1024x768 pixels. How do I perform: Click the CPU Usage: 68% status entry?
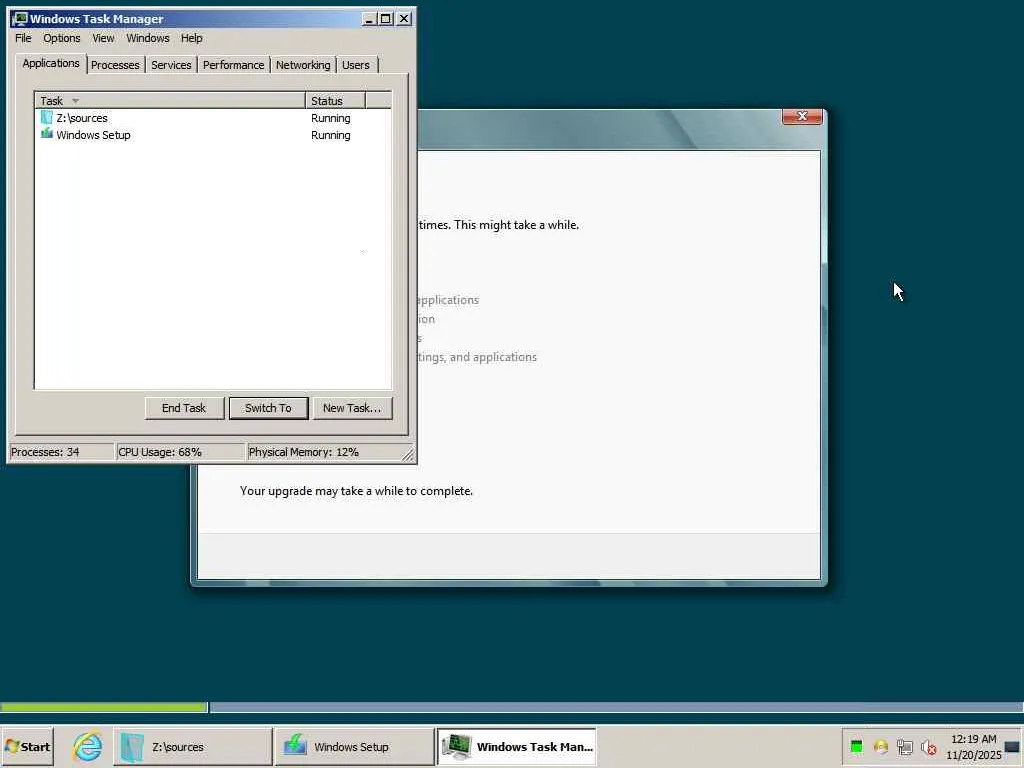tap(180, 452)
